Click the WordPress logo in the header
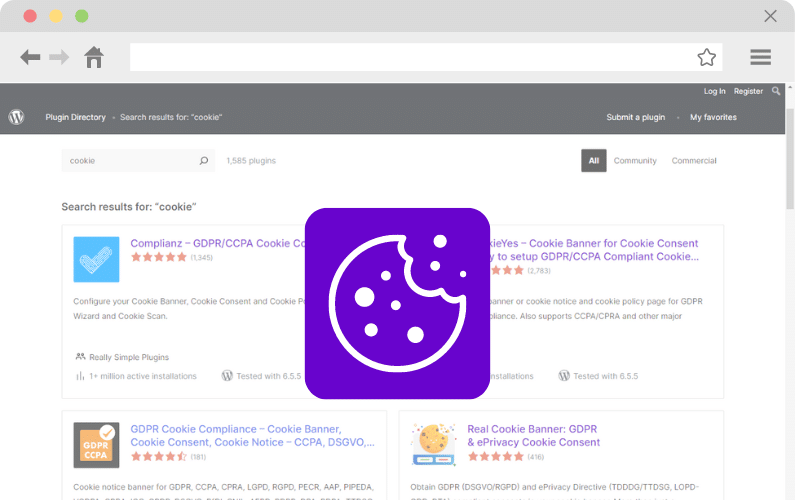 [16, 117]
